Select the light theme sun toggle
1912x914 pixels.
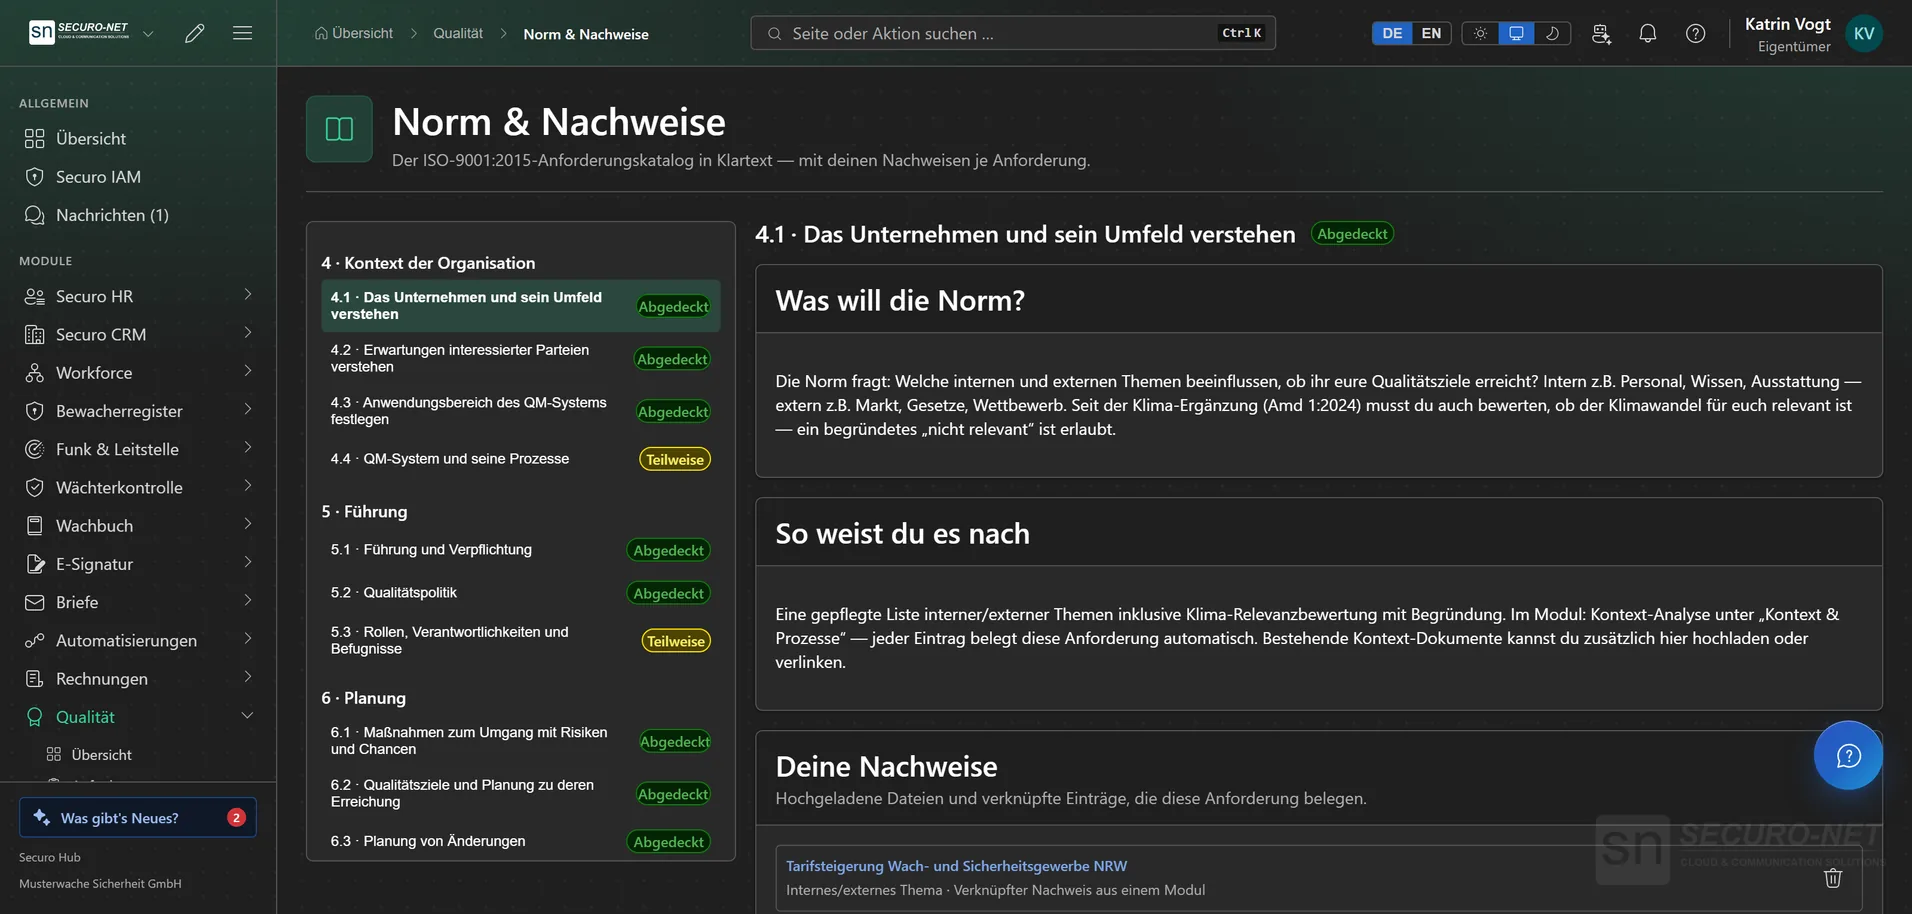pos(1480,33)
